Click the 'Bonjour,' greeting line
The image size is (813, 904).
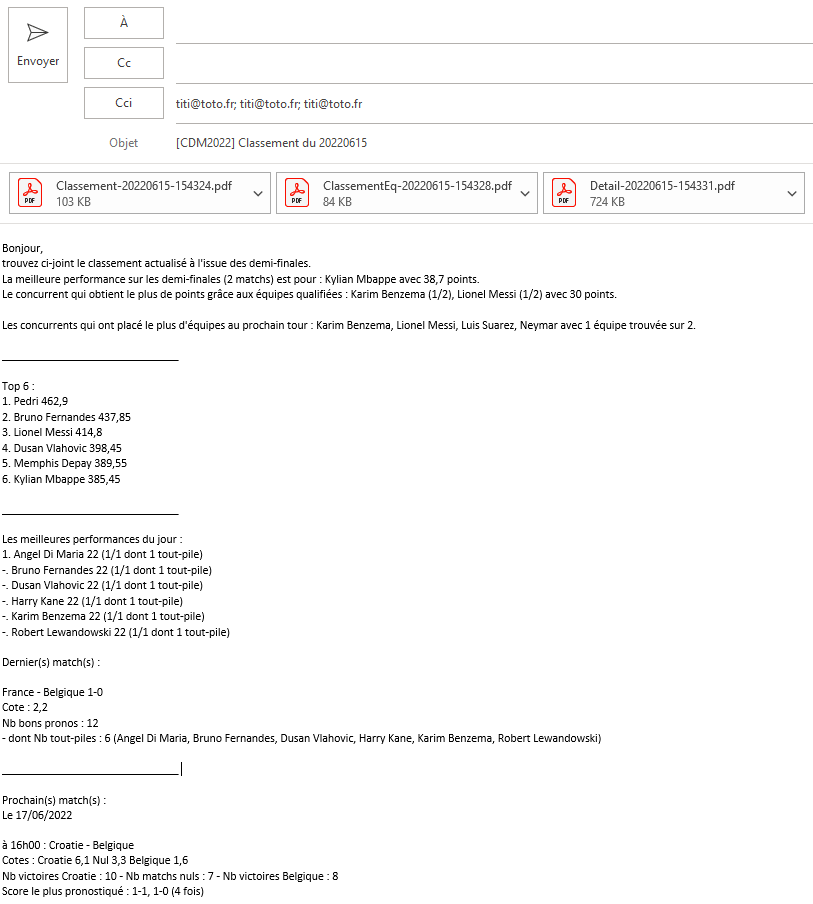click(22, 248)
